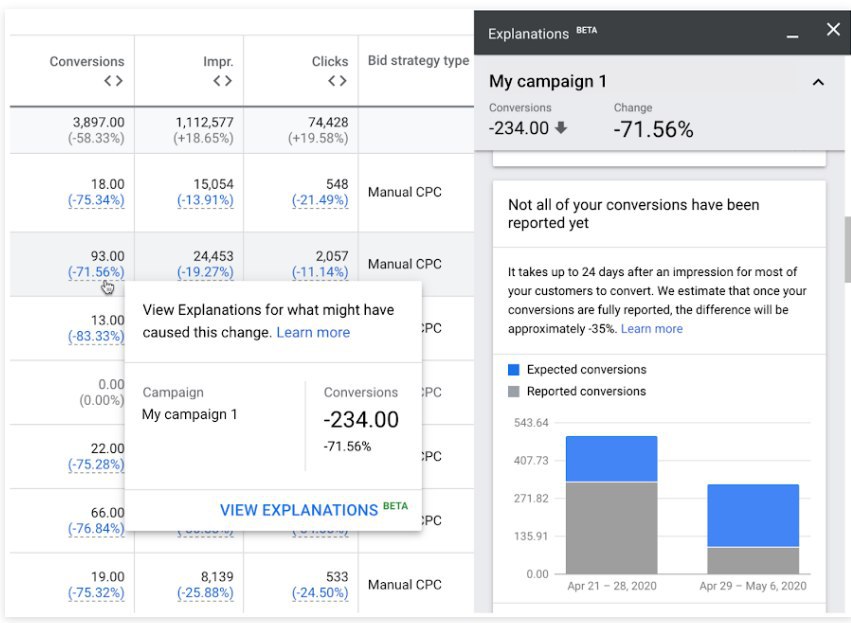Open Learn more link in tooltip popup

click(313, 332)
